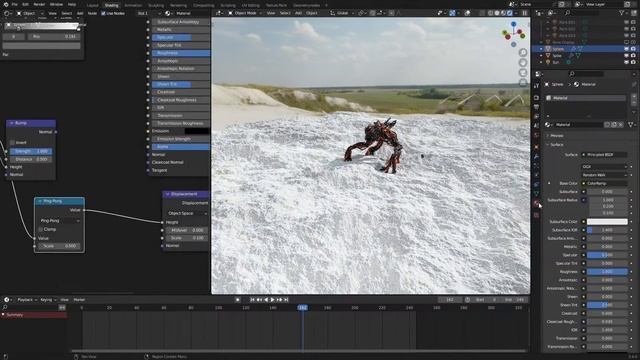Click the Alpha socket field of Principled node
The image size is (640, 360).
[x=181, y=147]
